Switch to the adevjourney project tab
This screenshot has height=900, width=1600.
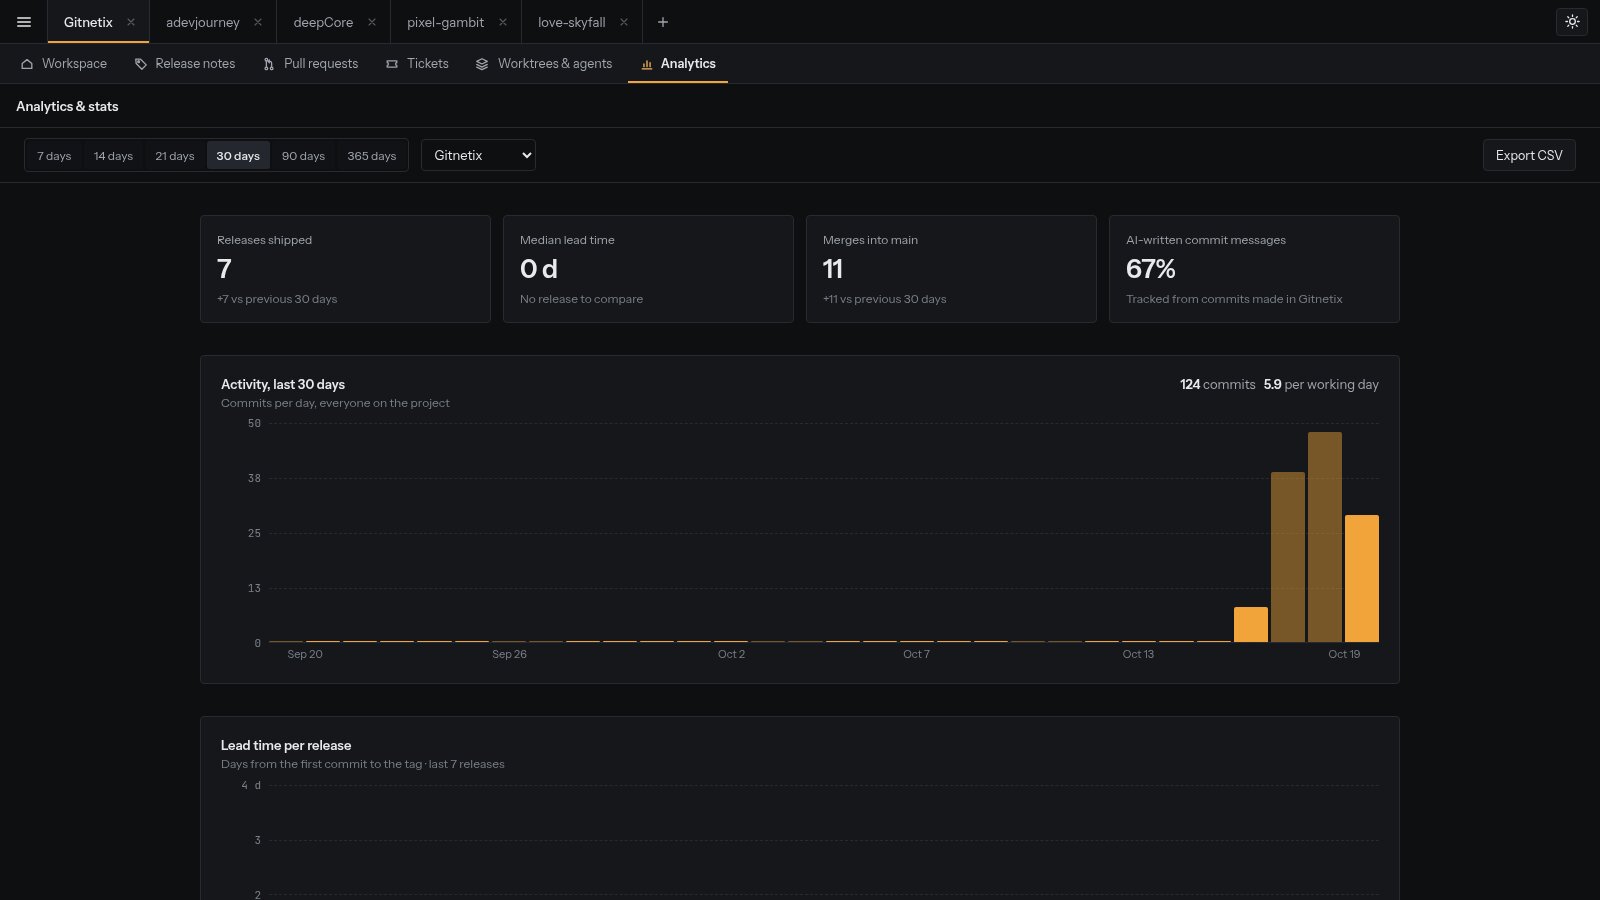pyautogui.click(x=203, y=22)
